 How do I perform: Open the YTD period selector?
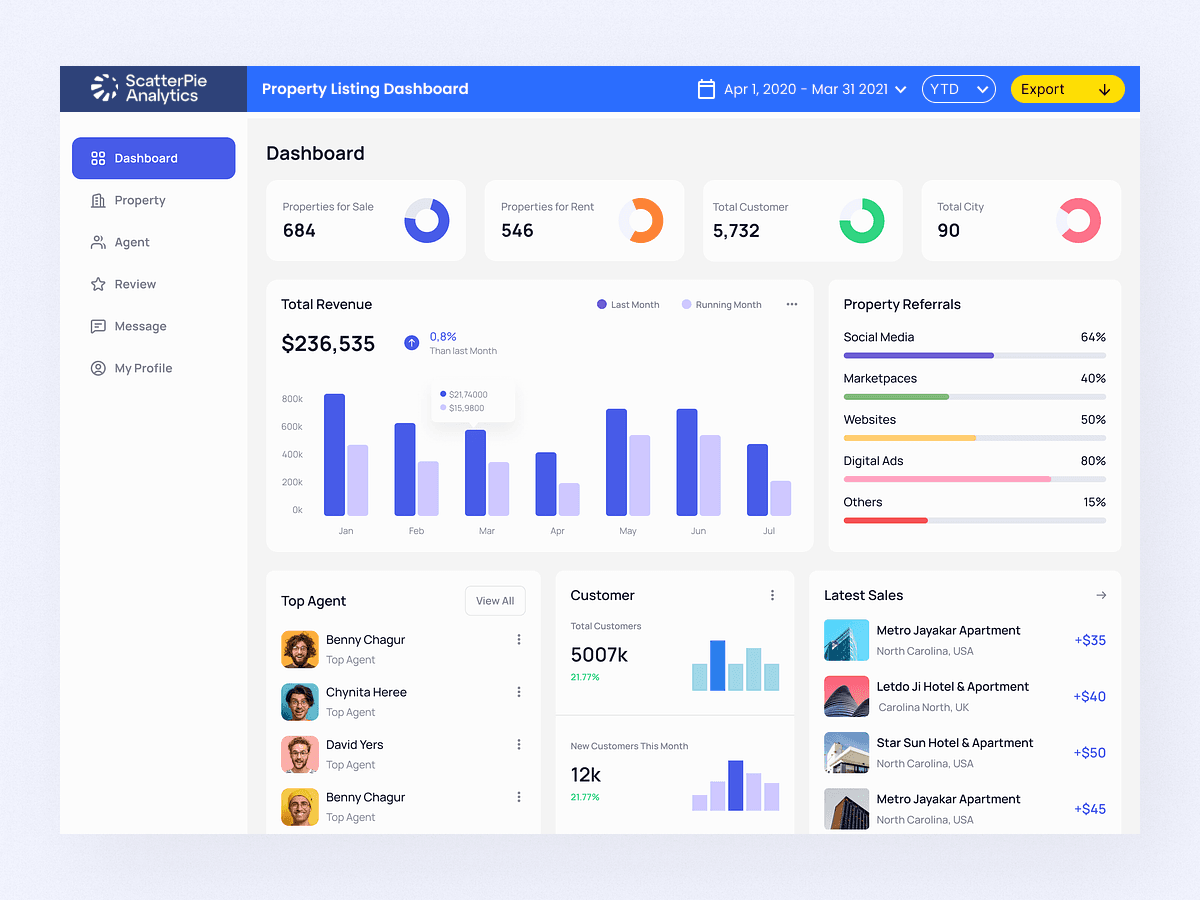tap(958, 89)
